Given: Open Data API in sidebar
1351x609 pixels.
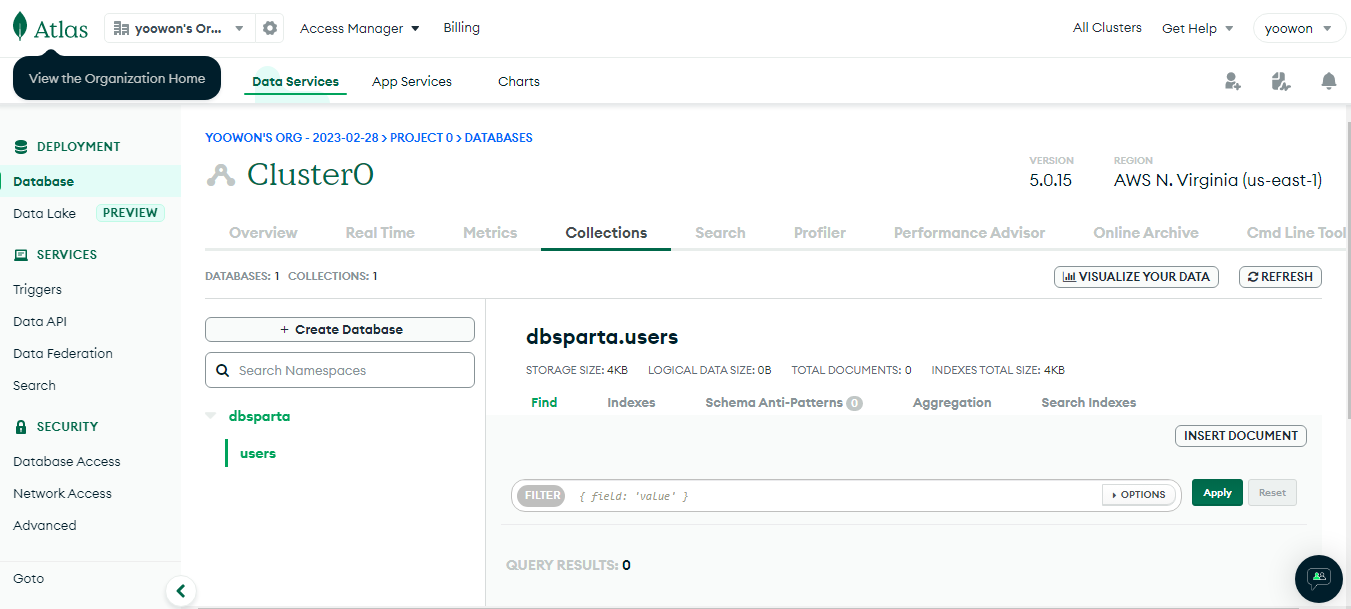Looking at the screenshot, I should pos(40,322).
